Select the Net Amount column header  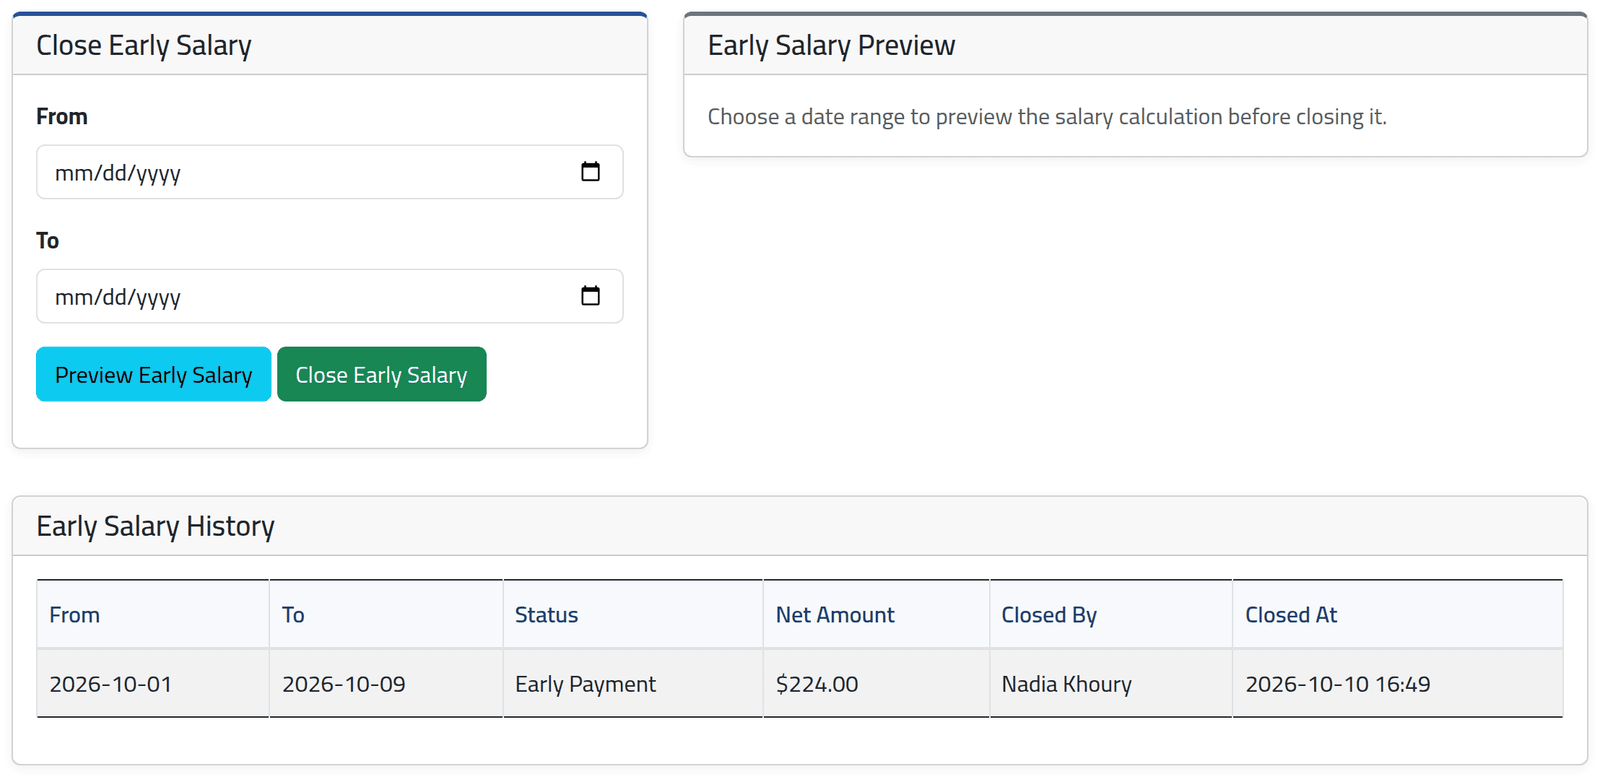click(x=876, y=615)
